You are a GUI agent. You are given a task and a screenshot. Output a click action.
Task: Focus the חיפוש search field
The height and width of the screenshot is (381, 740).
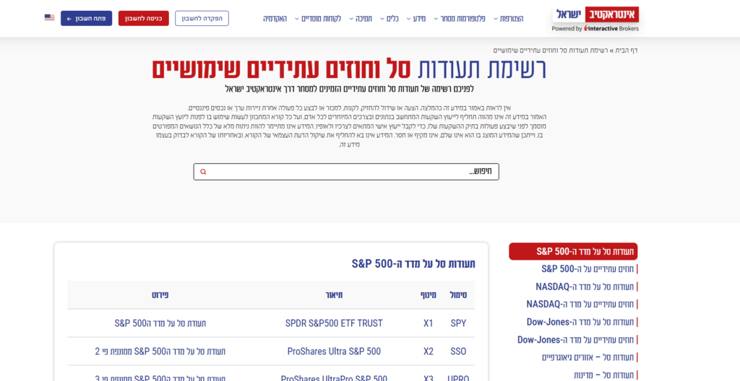(x=346, y=172)
